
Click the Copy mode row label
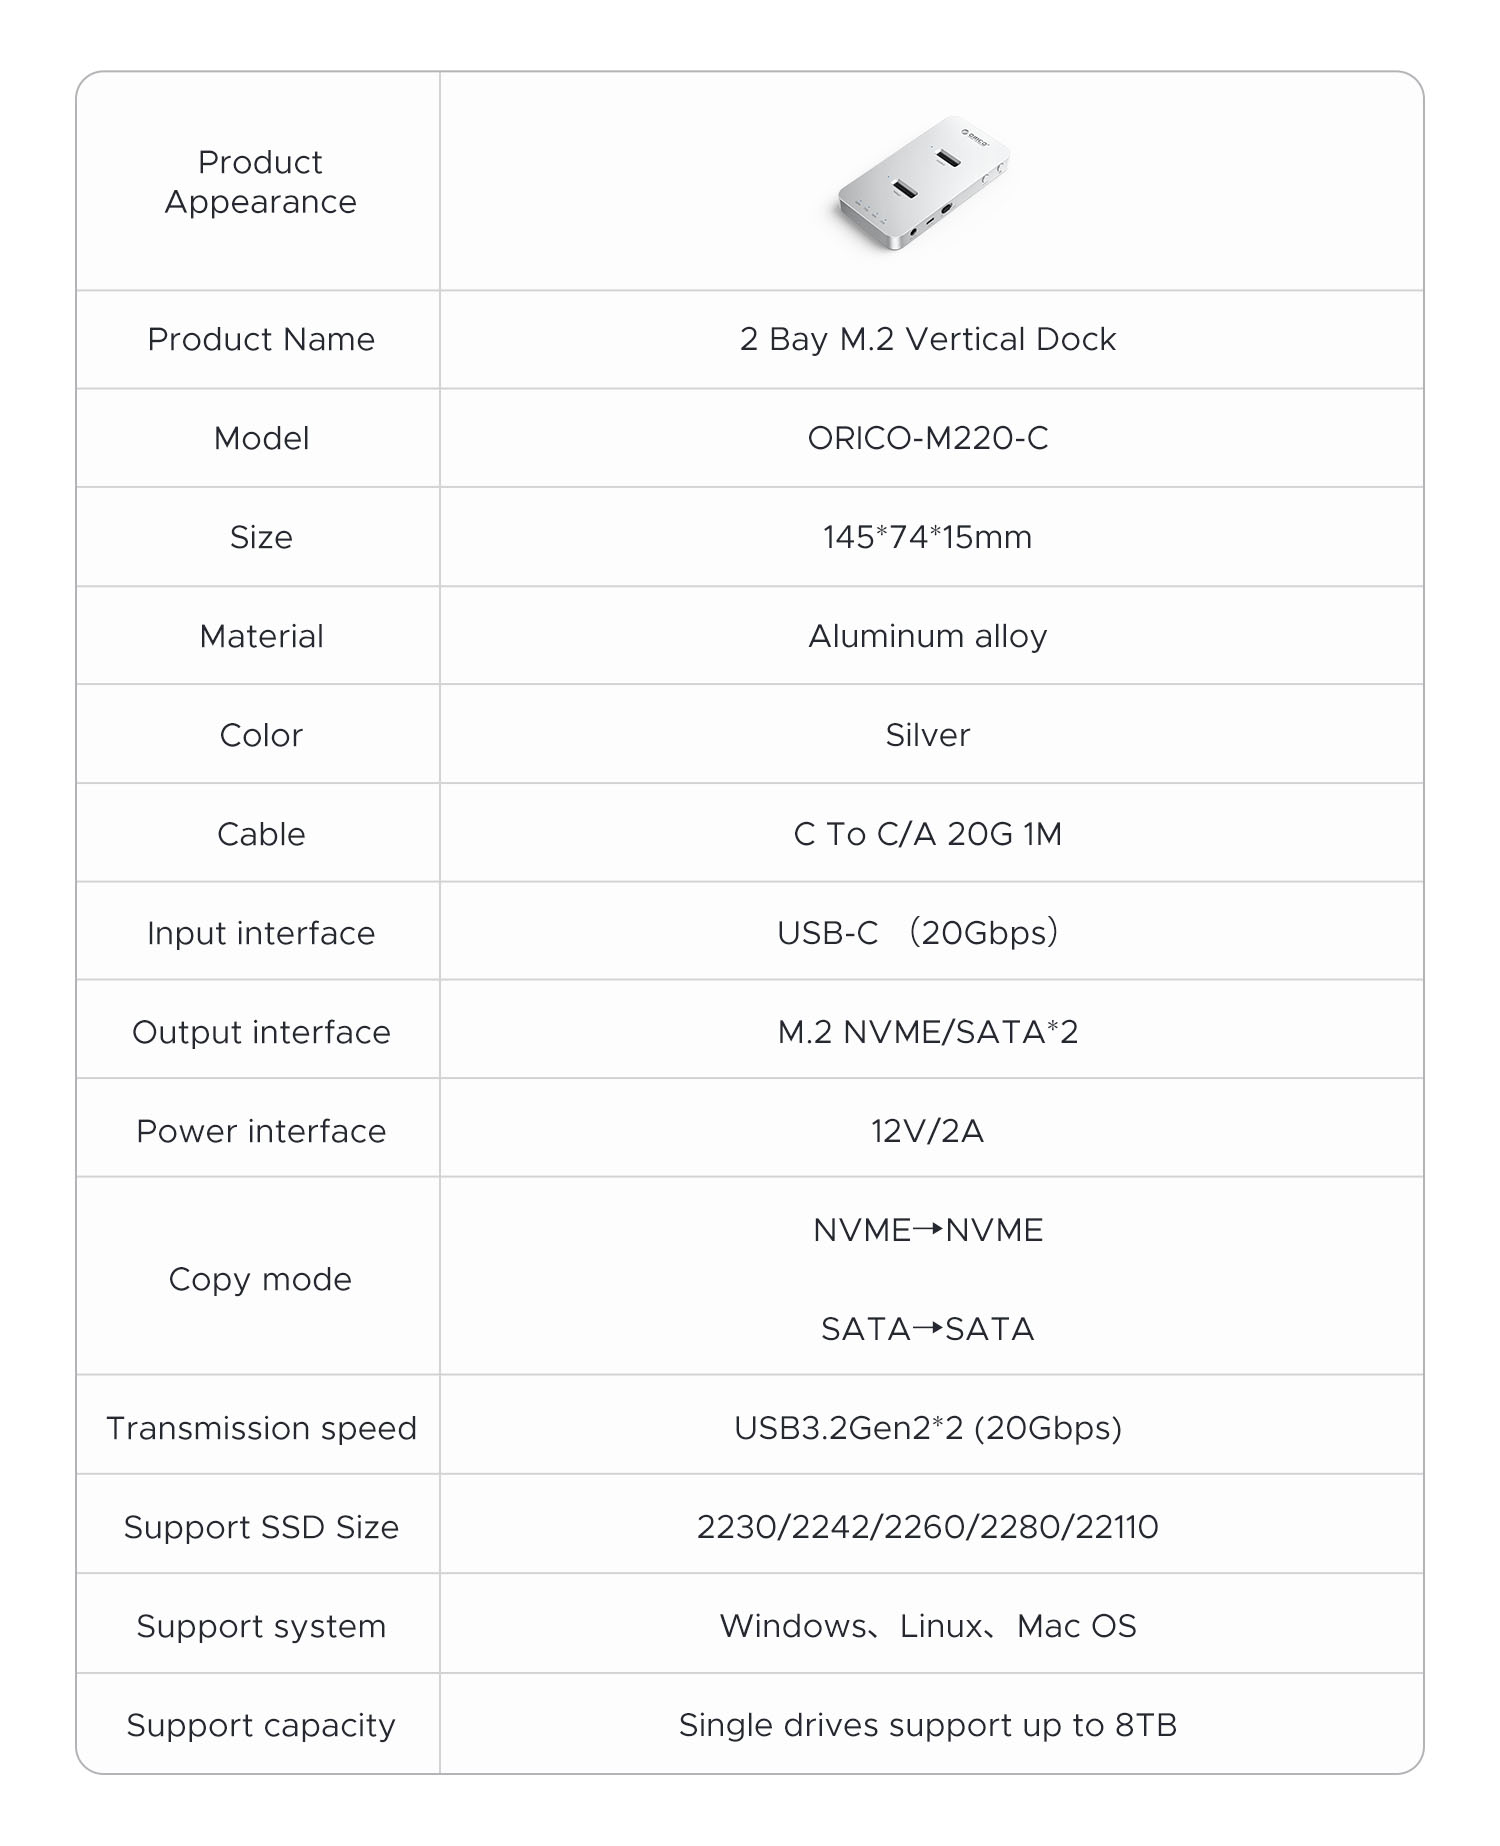(x=260, y=1280)
